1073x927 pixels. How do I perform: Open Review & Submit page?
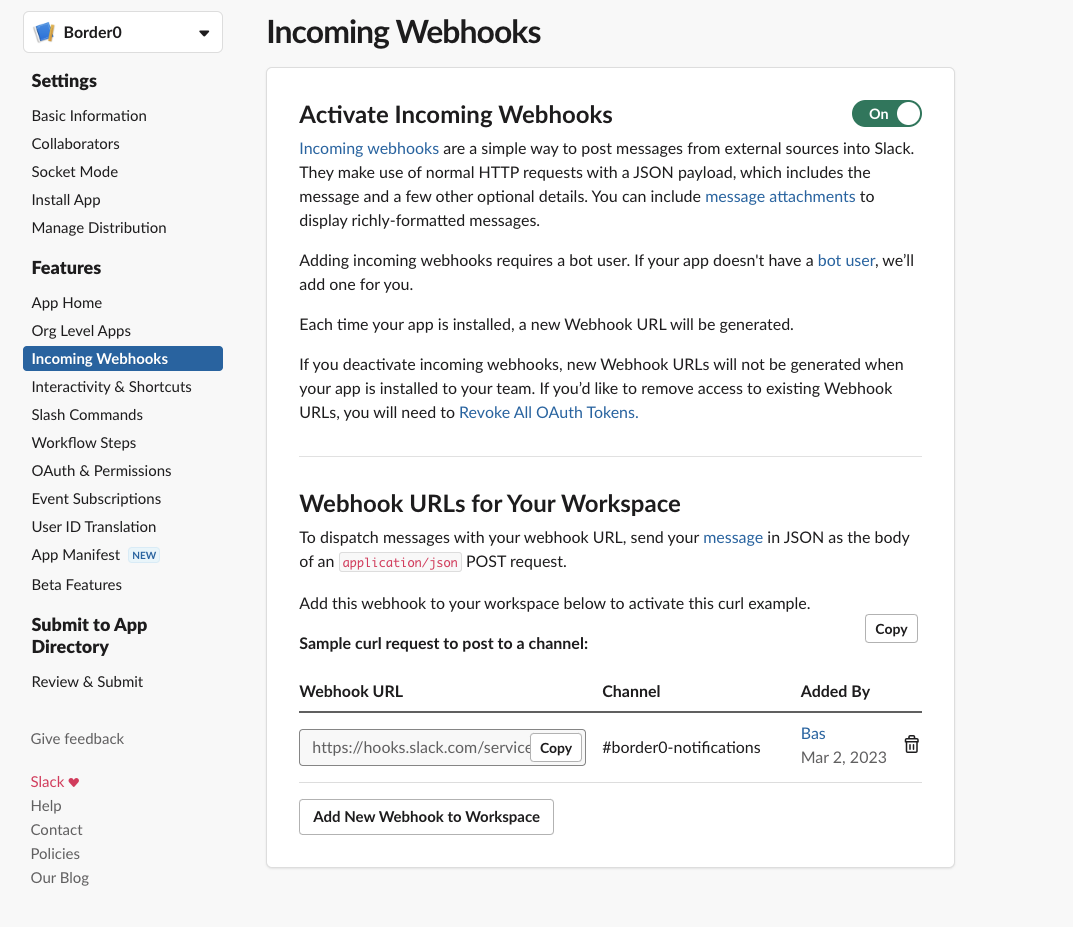coord(87,682)
